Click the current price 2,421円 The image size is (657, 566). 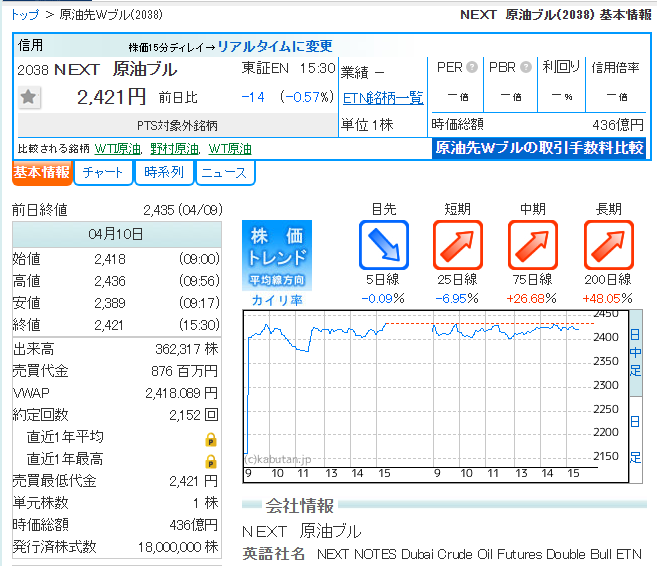coord(111,97)
